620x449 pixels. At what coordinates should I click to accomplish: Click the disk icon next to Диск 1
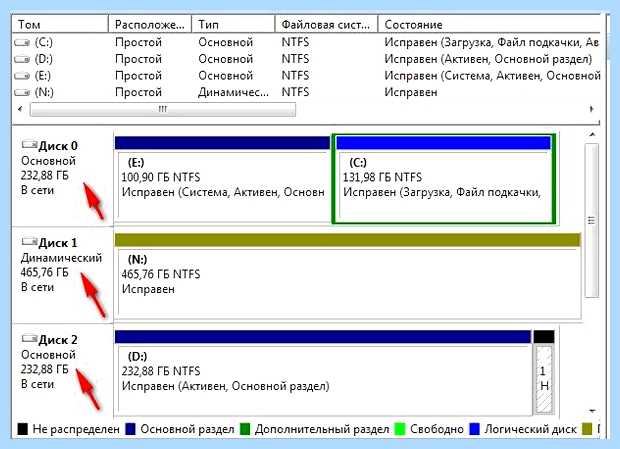[x=29, y=241]
